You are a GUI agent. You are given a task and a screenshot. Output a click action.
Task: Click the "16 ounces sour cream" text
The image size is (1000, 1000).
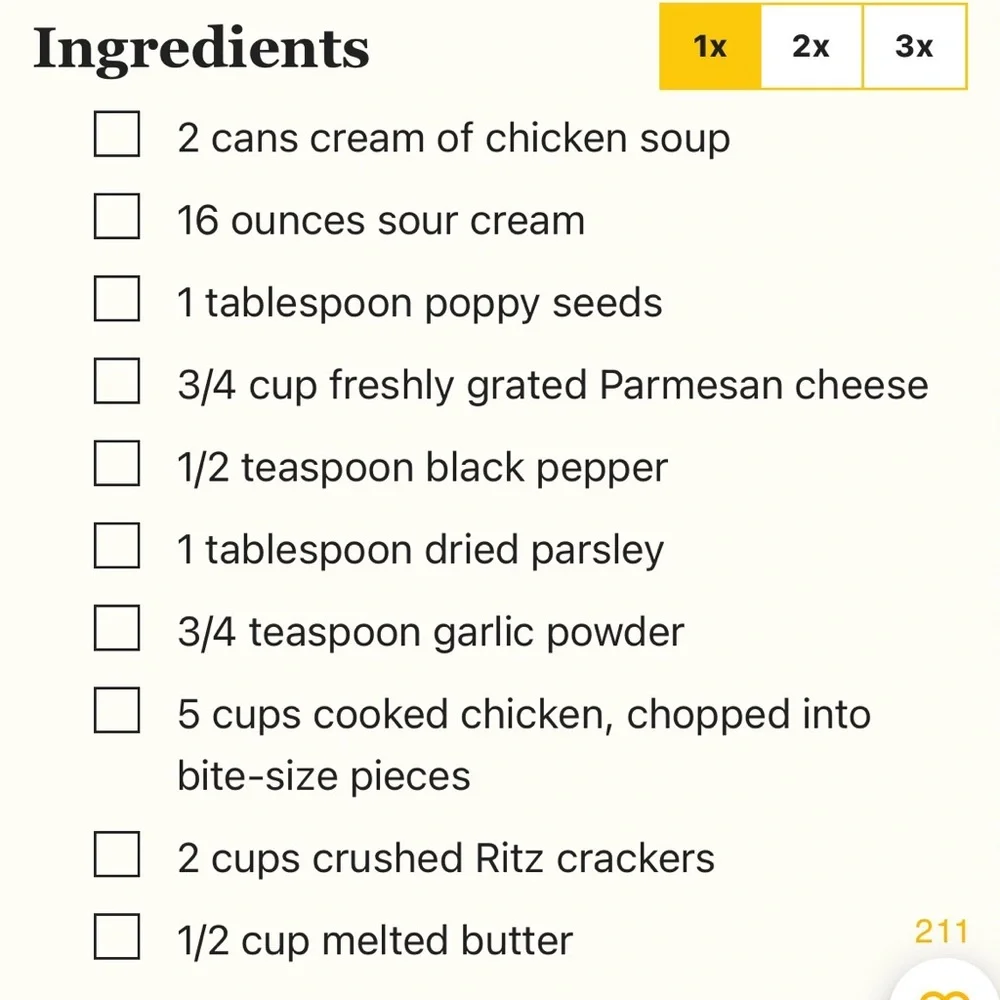click(381, 221)
